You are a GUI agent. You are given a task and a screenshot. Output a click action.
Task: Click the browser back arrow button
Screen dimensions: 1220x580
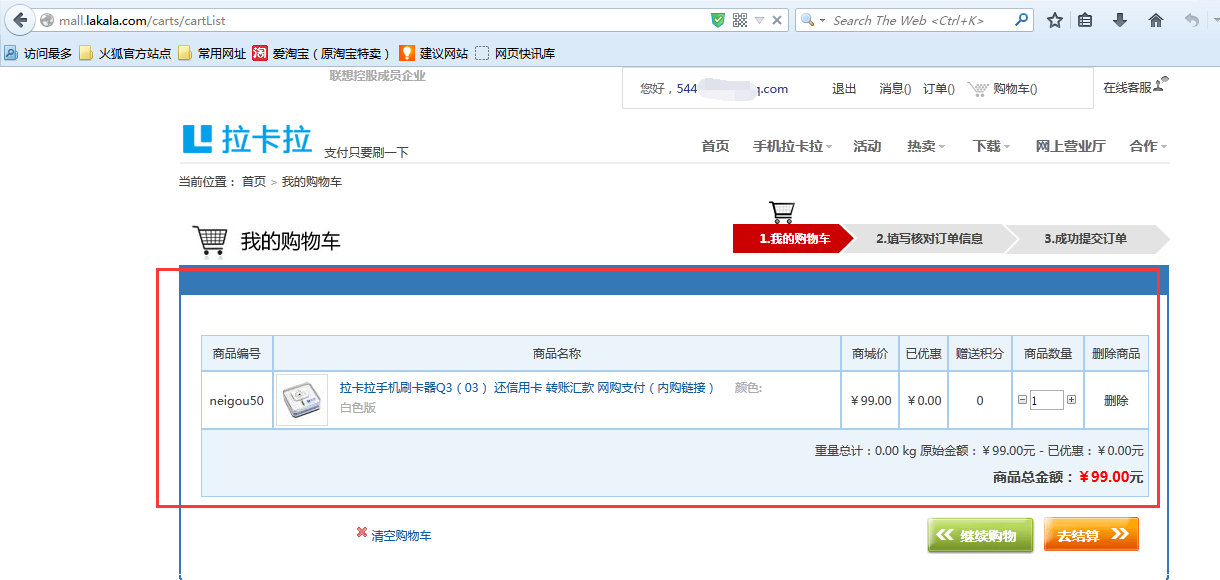(x=20, y=20)
